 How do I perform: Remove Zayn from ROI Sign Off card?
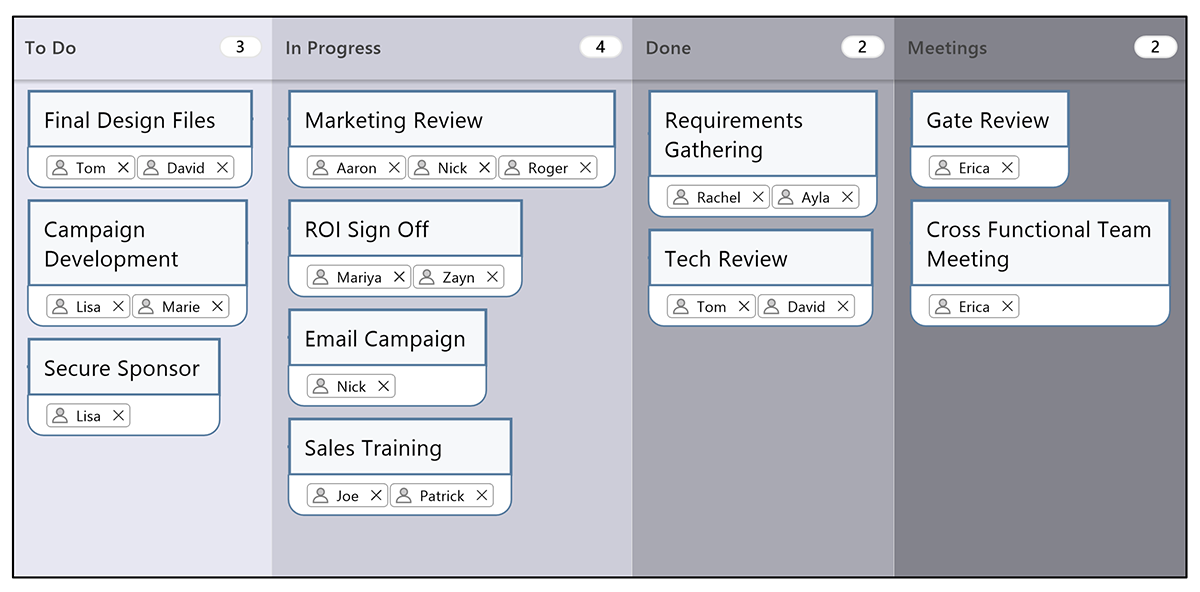(x=492, y=277)
